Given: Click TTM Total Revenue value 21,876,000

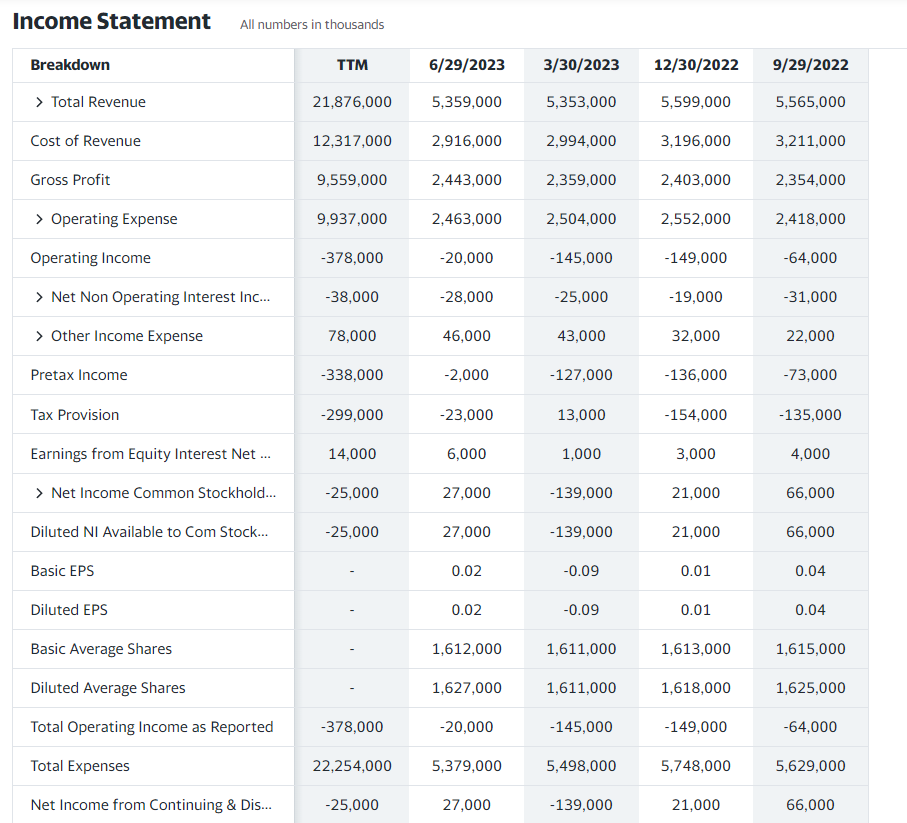Looking at the screenshot, I should tap(352, 102).
